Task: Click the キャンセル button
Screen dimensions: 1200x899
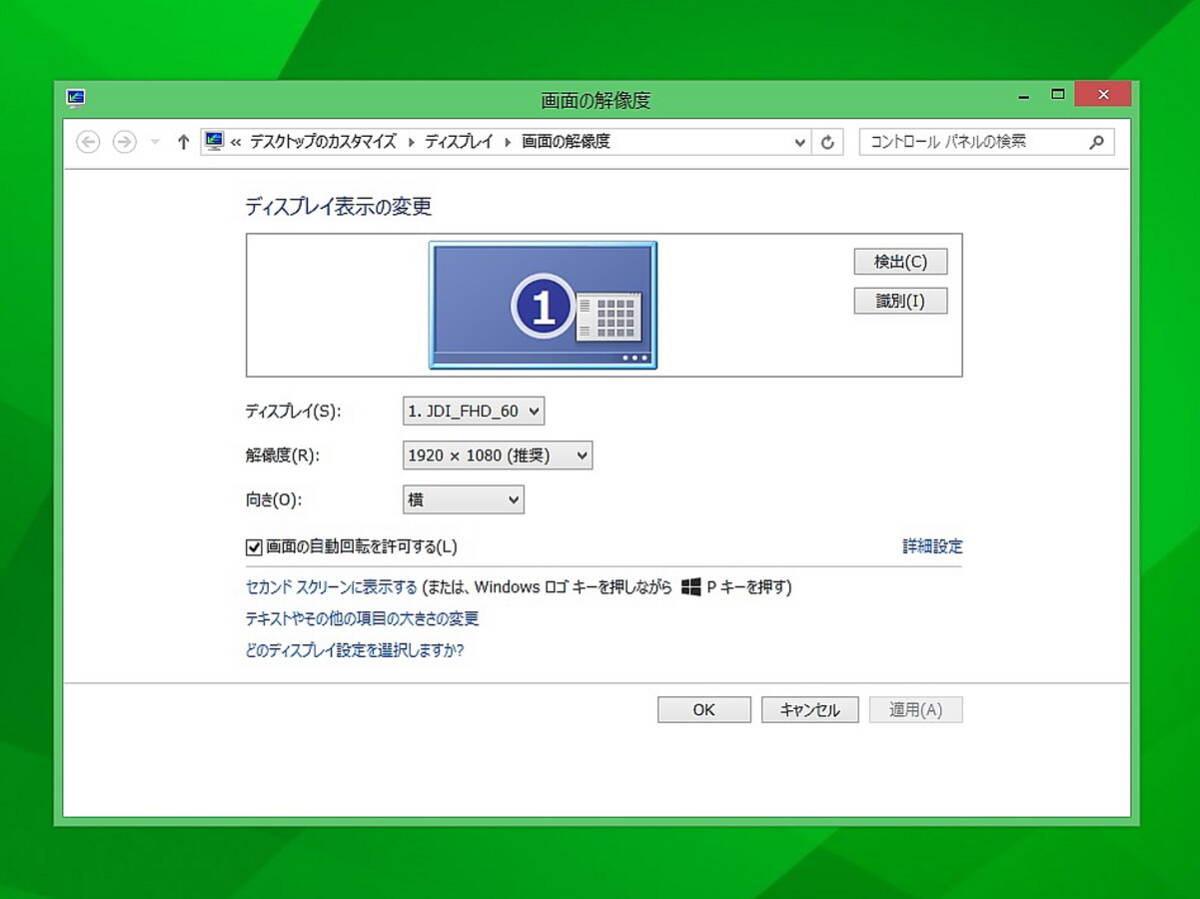Action: point(809,710)
